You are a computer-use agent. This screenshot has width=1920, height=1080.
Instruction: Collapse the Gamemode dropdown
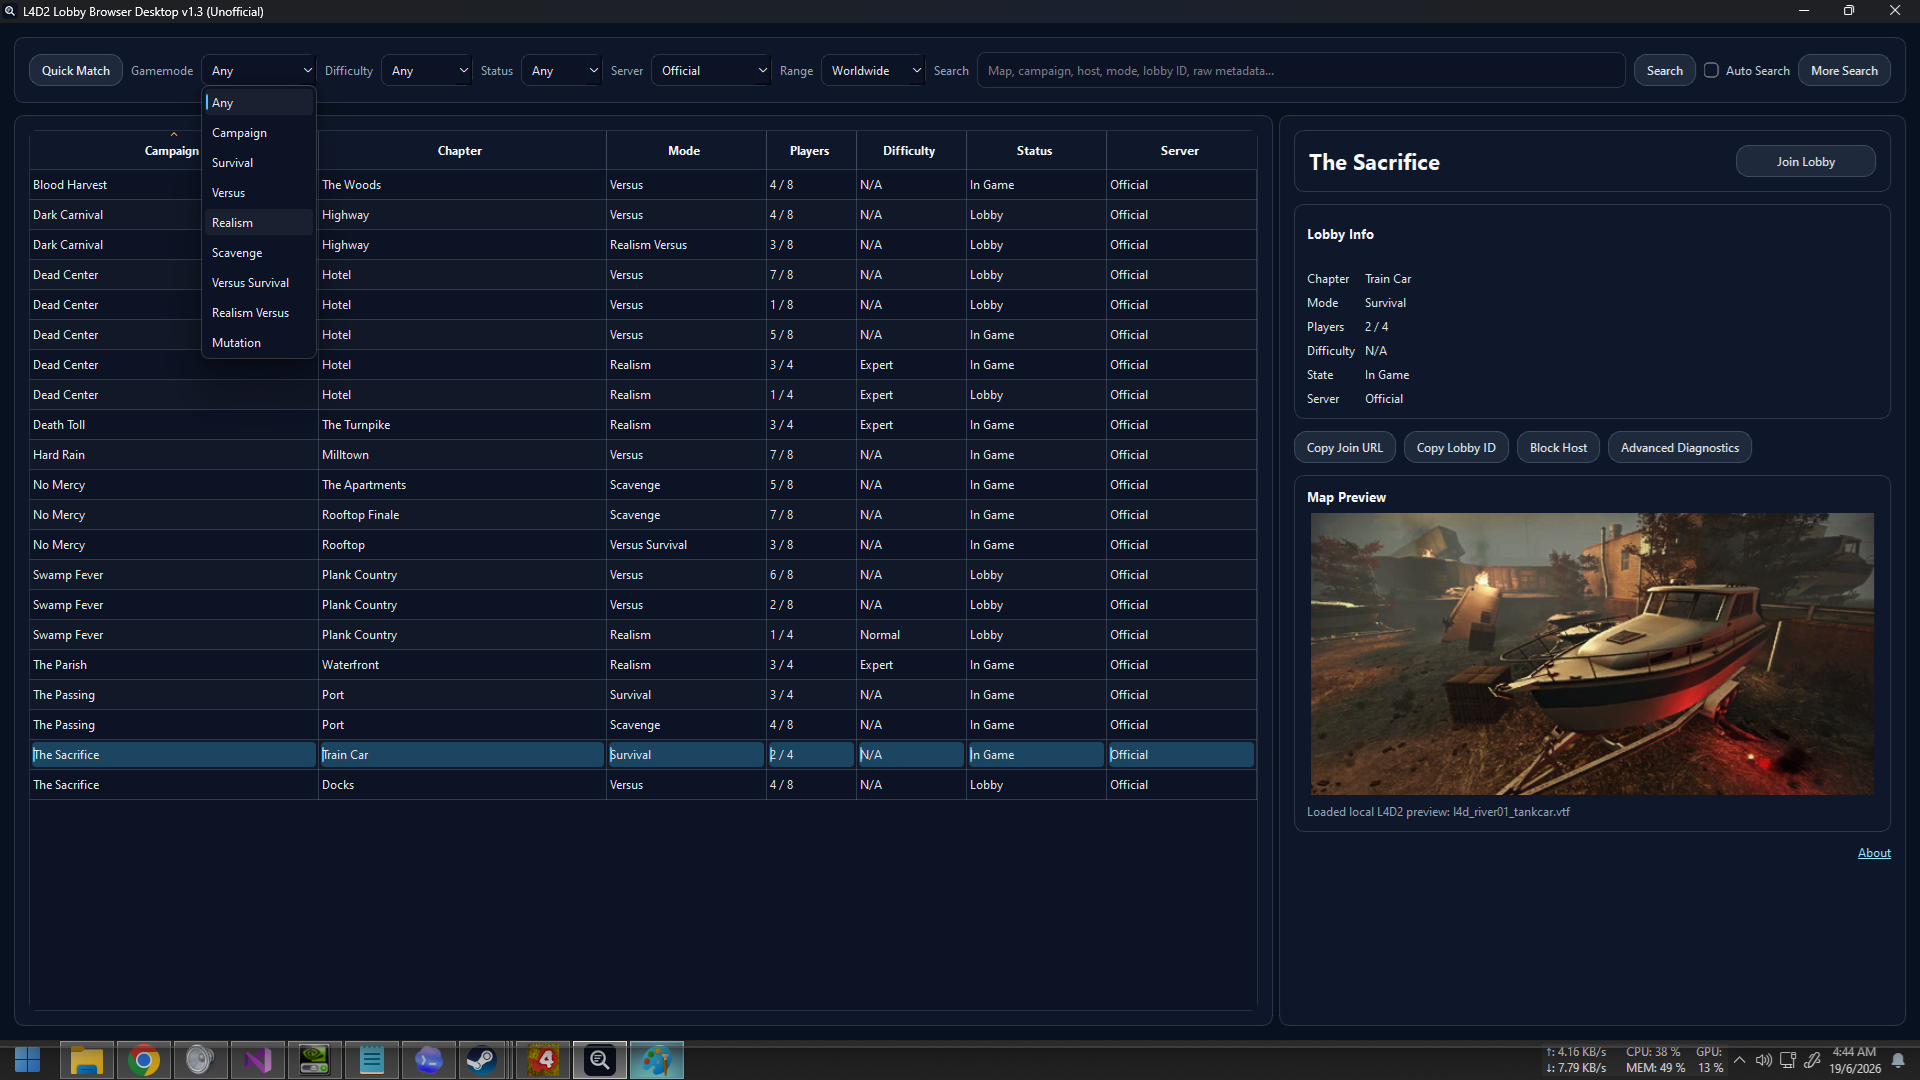click(259, 70)
